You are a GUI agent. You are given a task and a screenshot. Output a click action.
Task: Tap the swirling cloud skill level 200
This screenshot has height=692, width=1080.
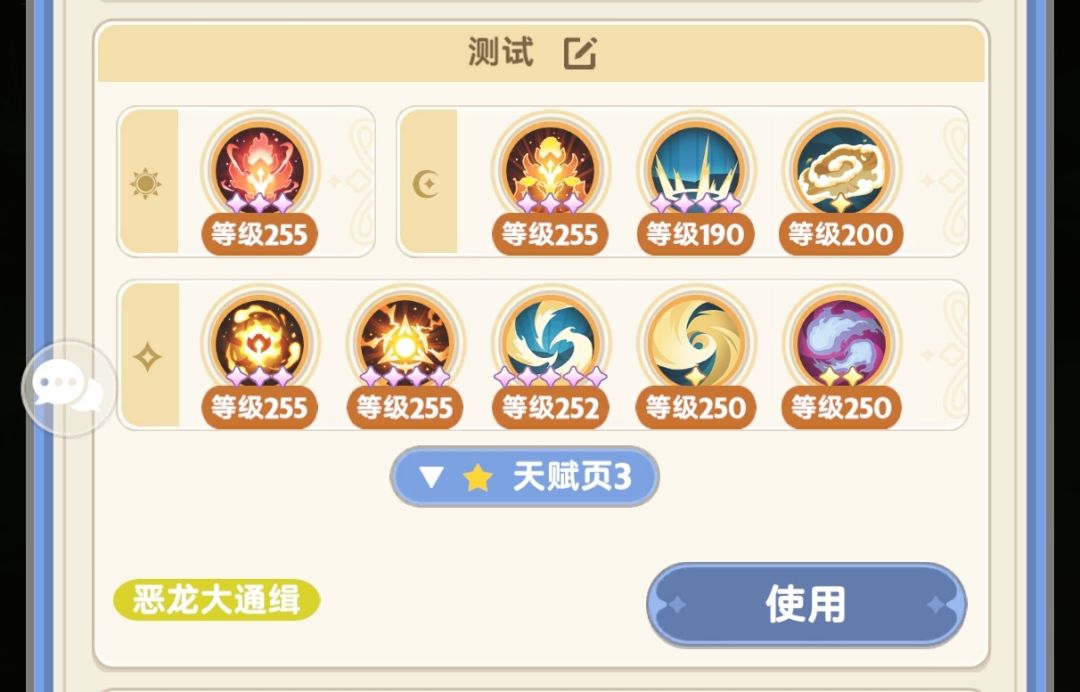pyautogui.click(x=841, y=169)
